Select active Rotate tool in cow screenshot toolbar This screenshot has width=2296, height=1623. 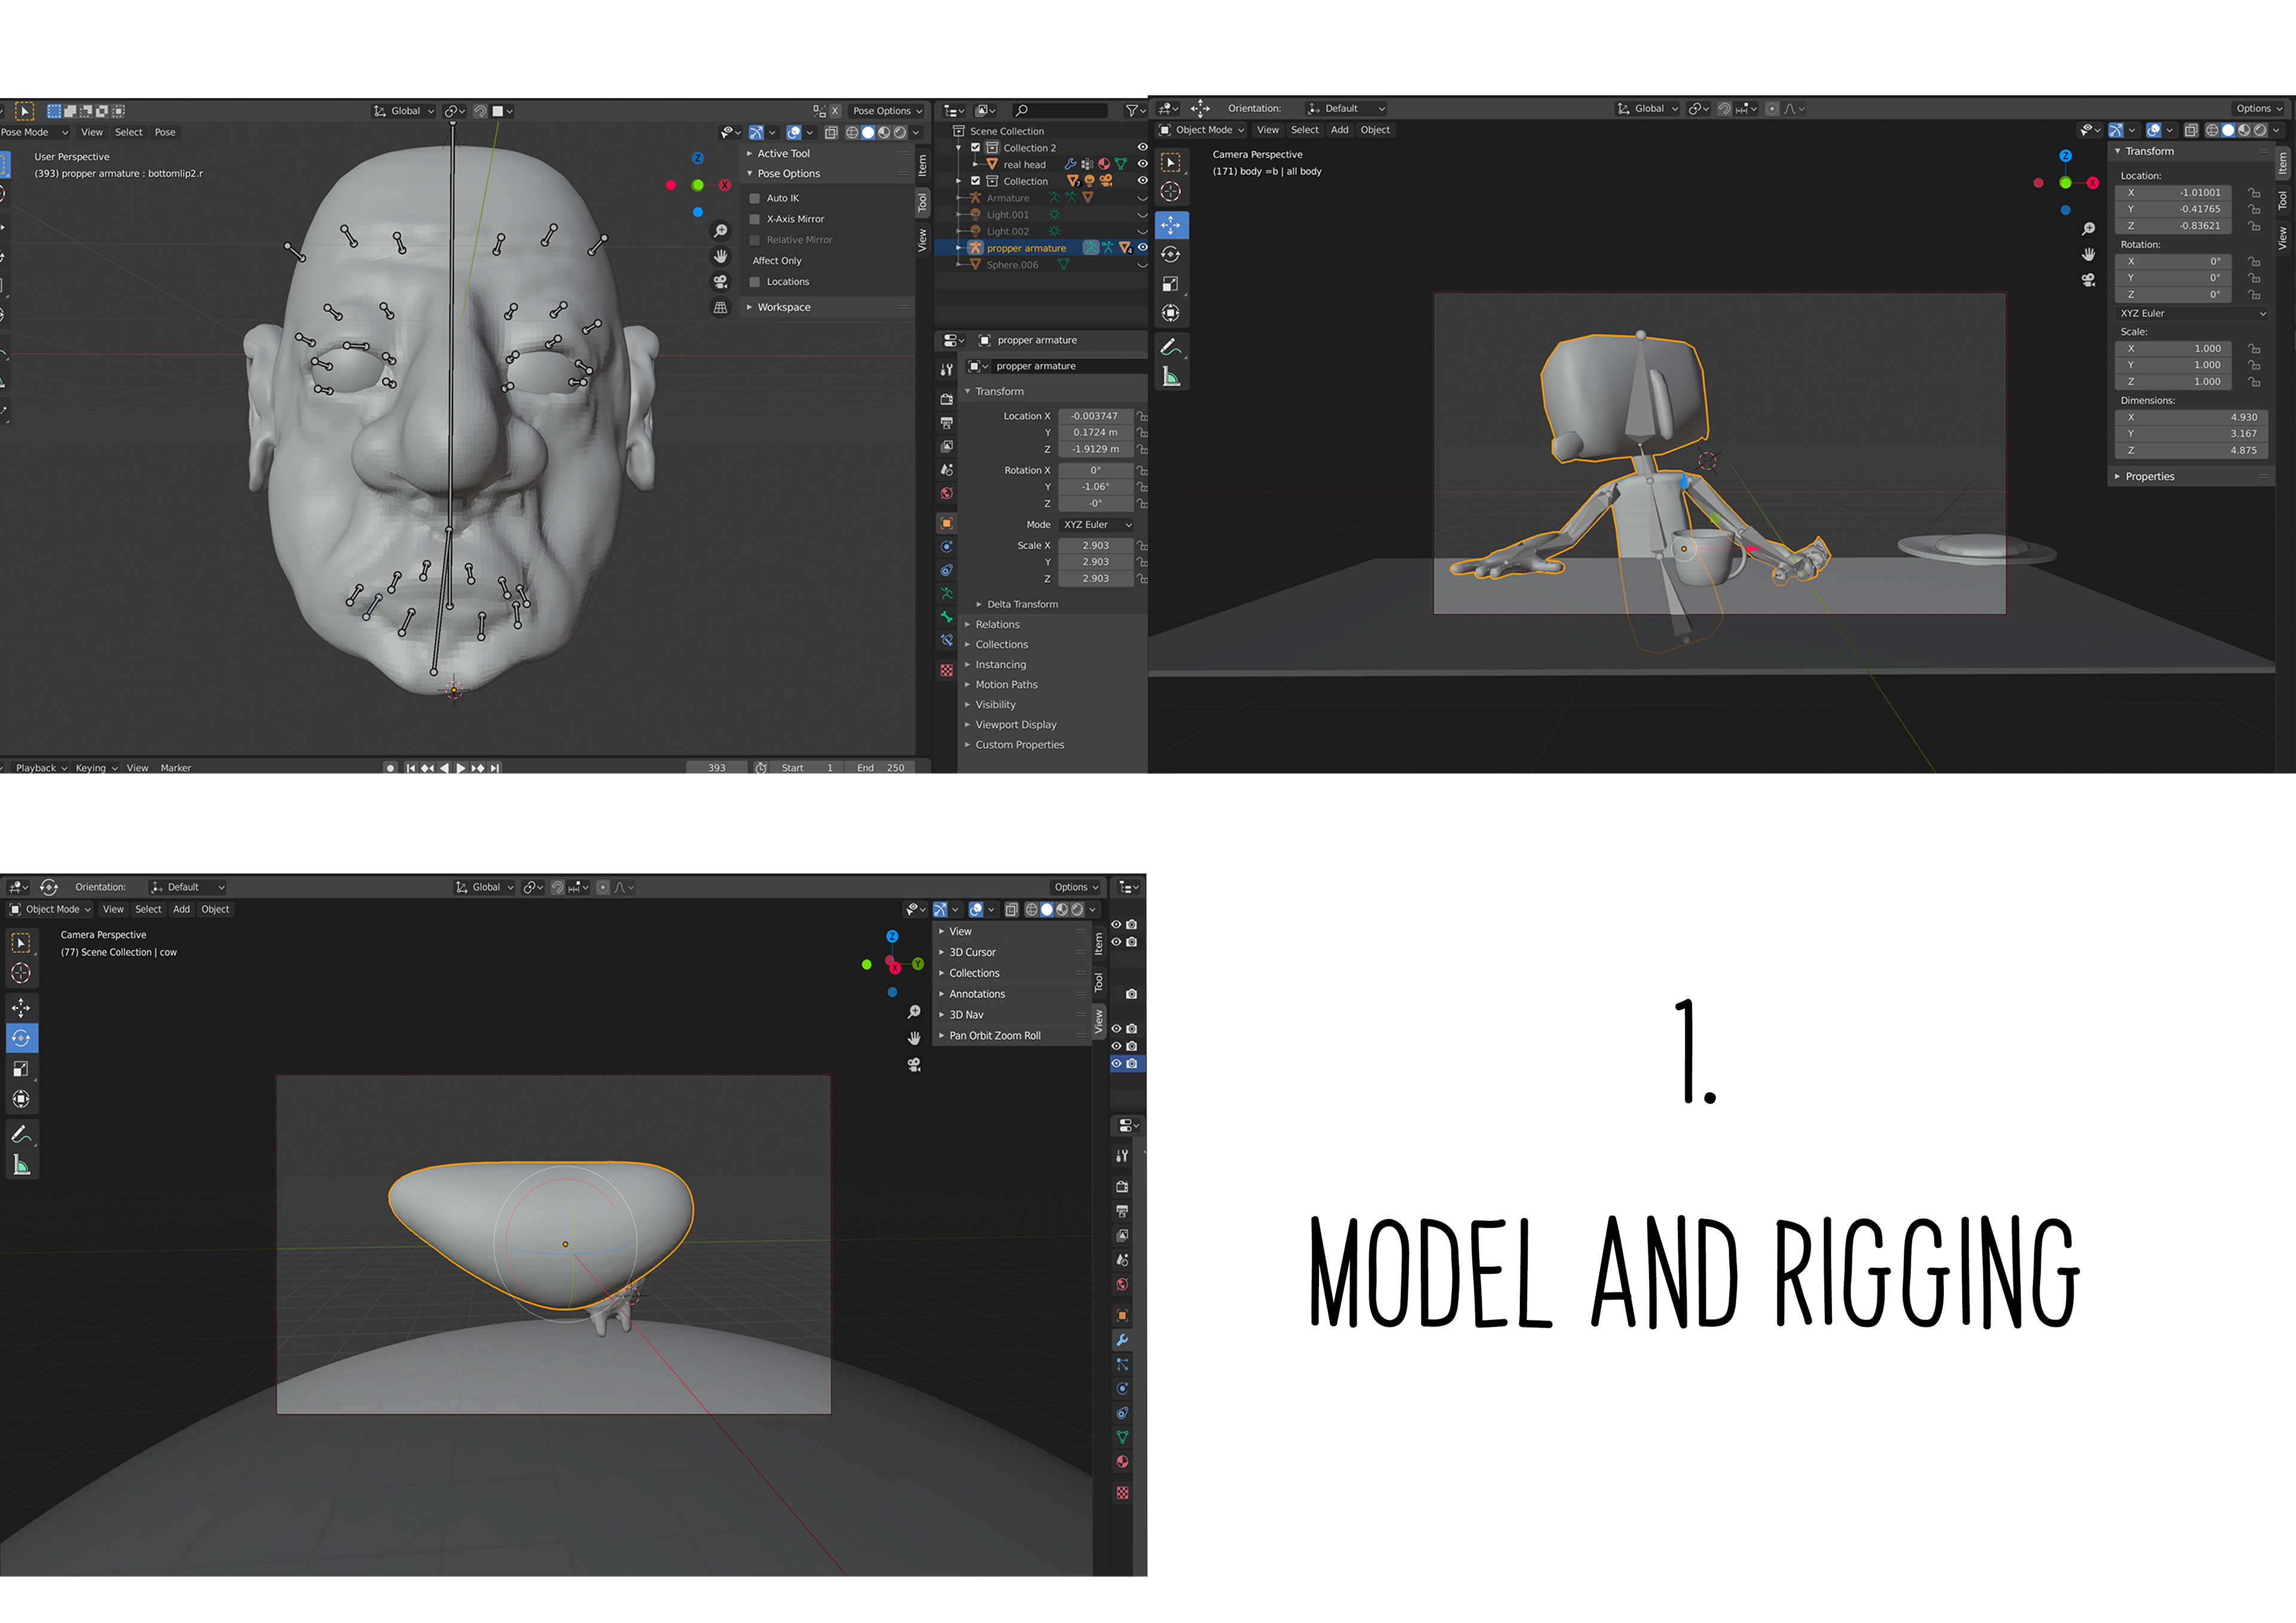(21, 1038)
